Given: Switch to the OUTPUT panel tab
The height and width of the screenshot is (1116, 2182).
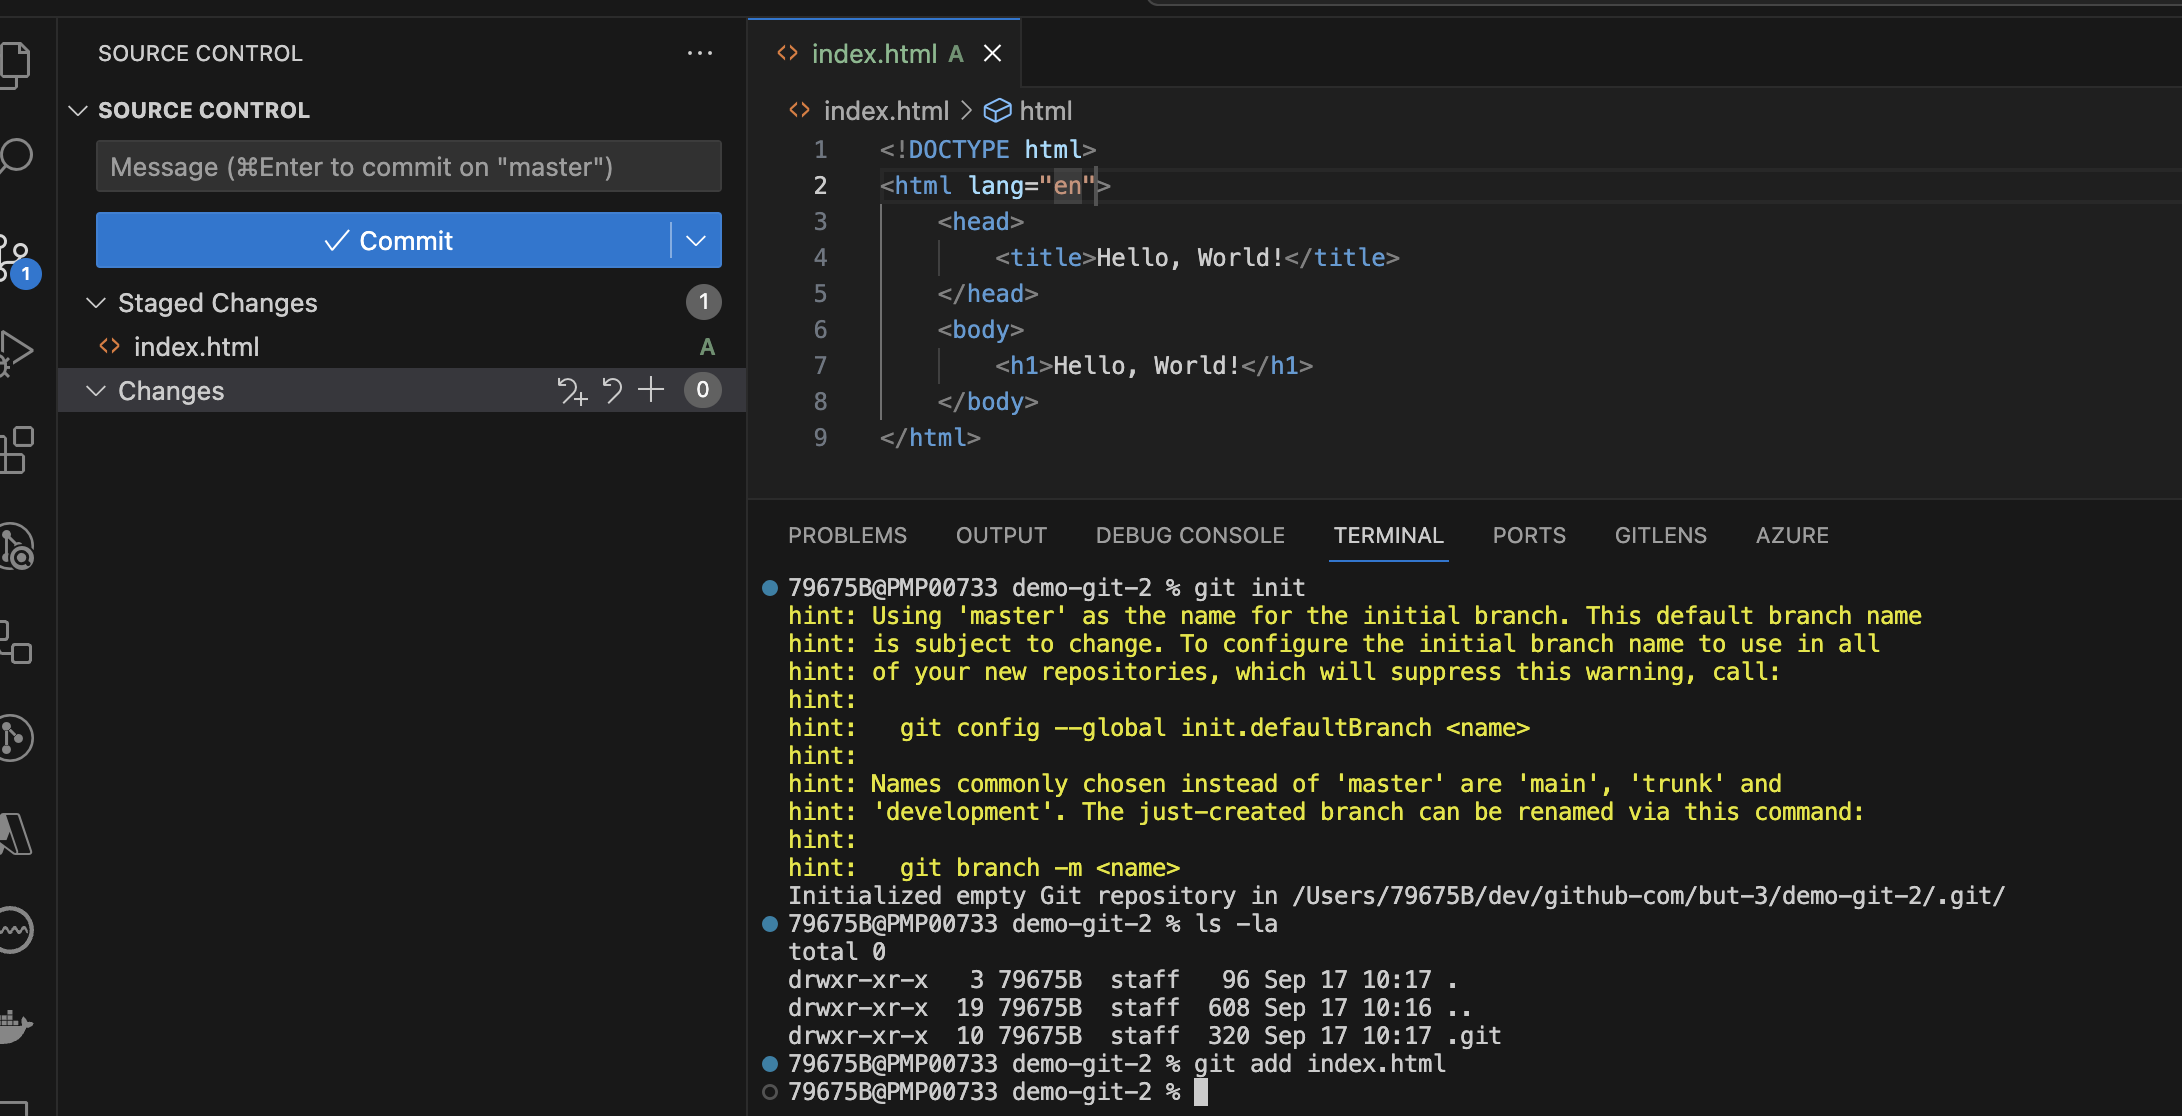Looking at the screenshot, I should pos(1001,535).
